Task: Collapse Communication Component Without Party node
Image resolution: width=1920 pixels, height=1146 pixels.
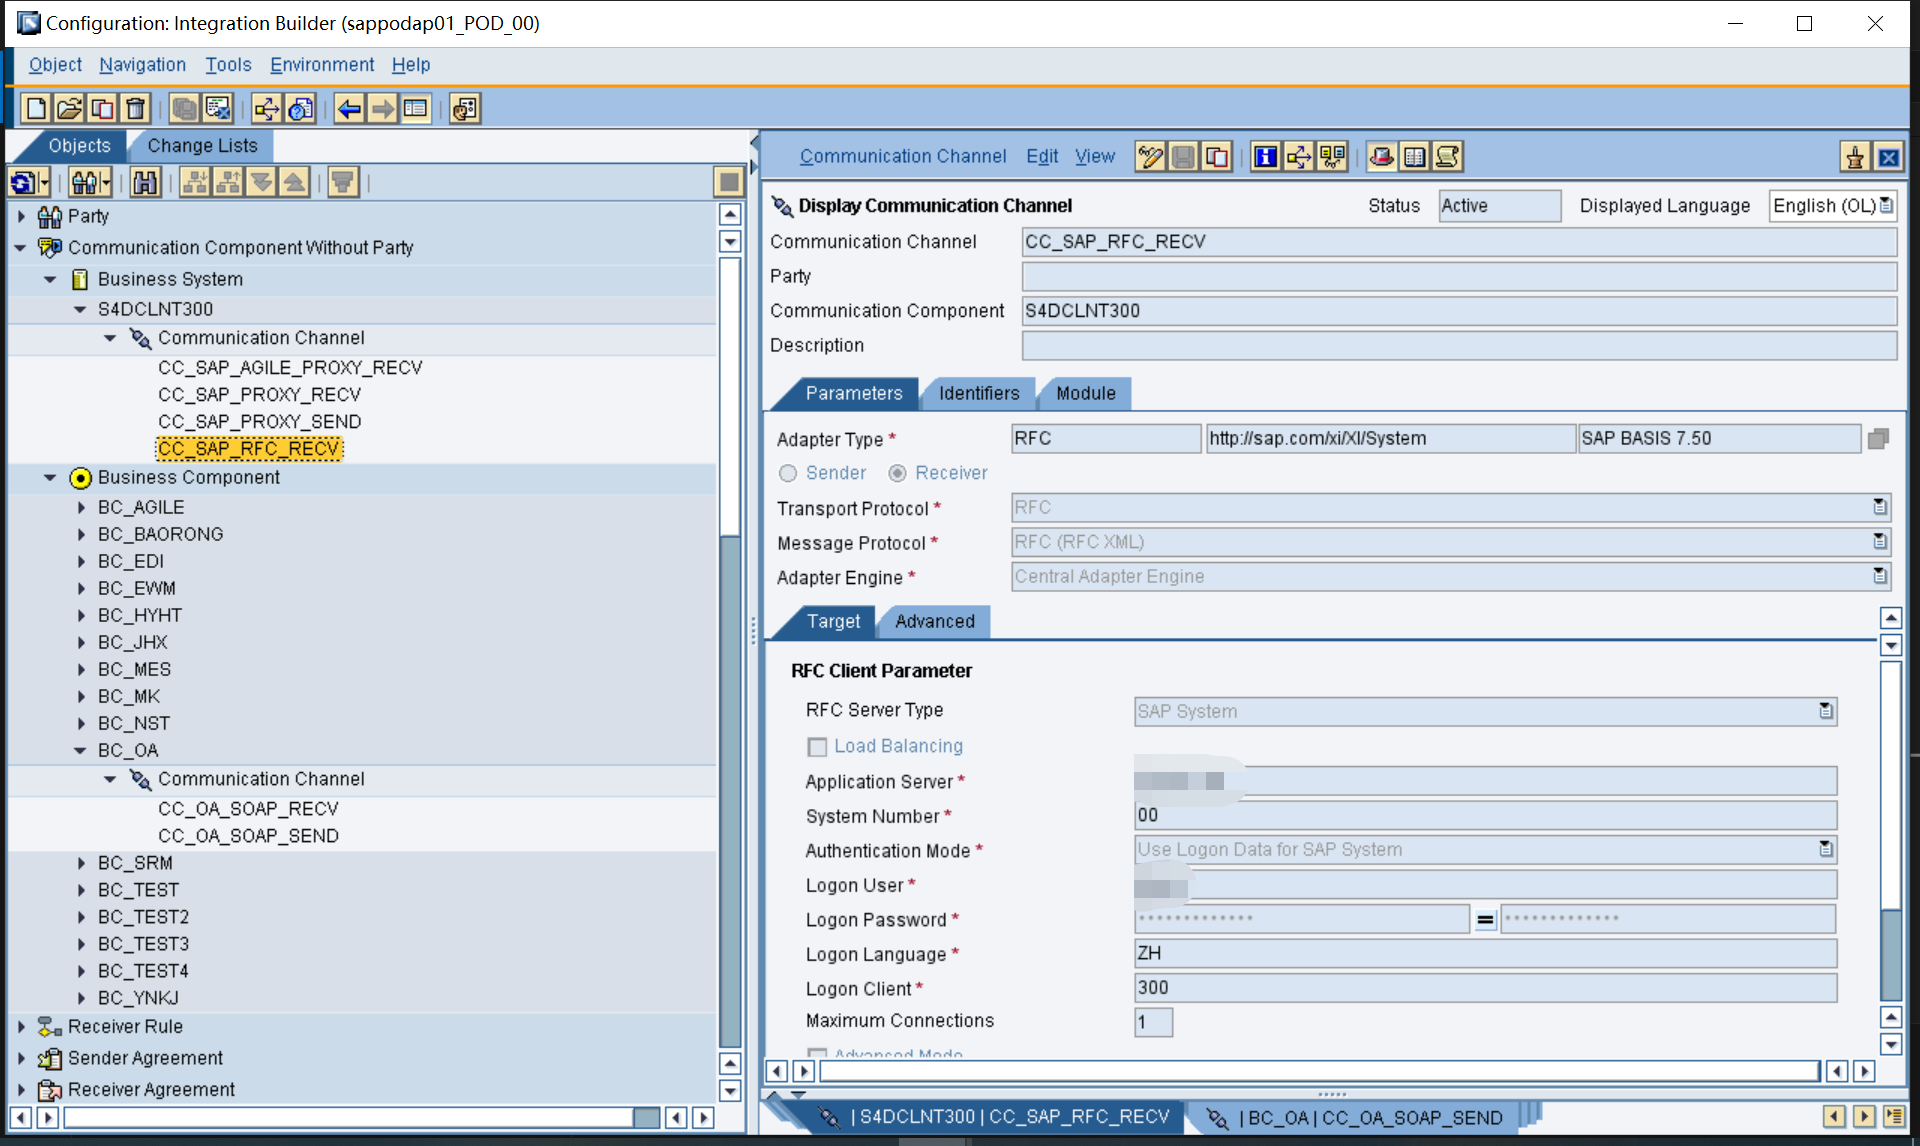Action: (21, 247)
